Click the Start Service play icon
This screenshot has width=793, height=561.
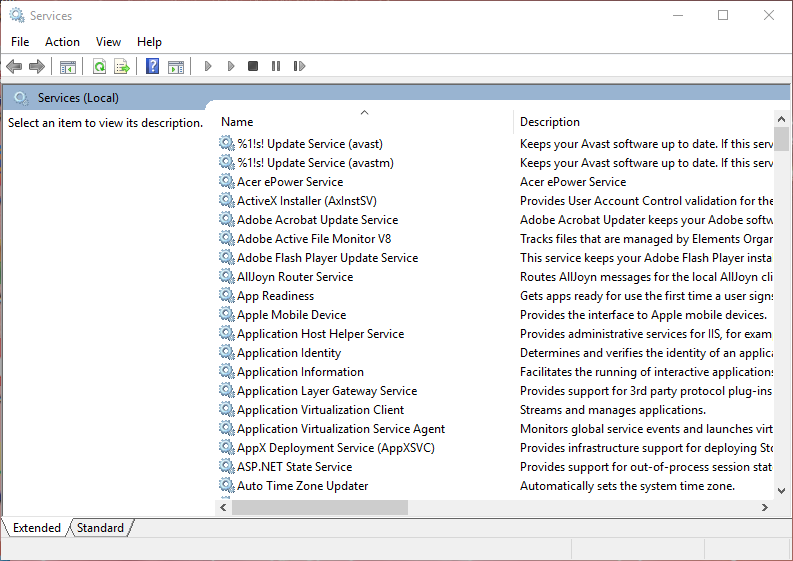(208, 66)
